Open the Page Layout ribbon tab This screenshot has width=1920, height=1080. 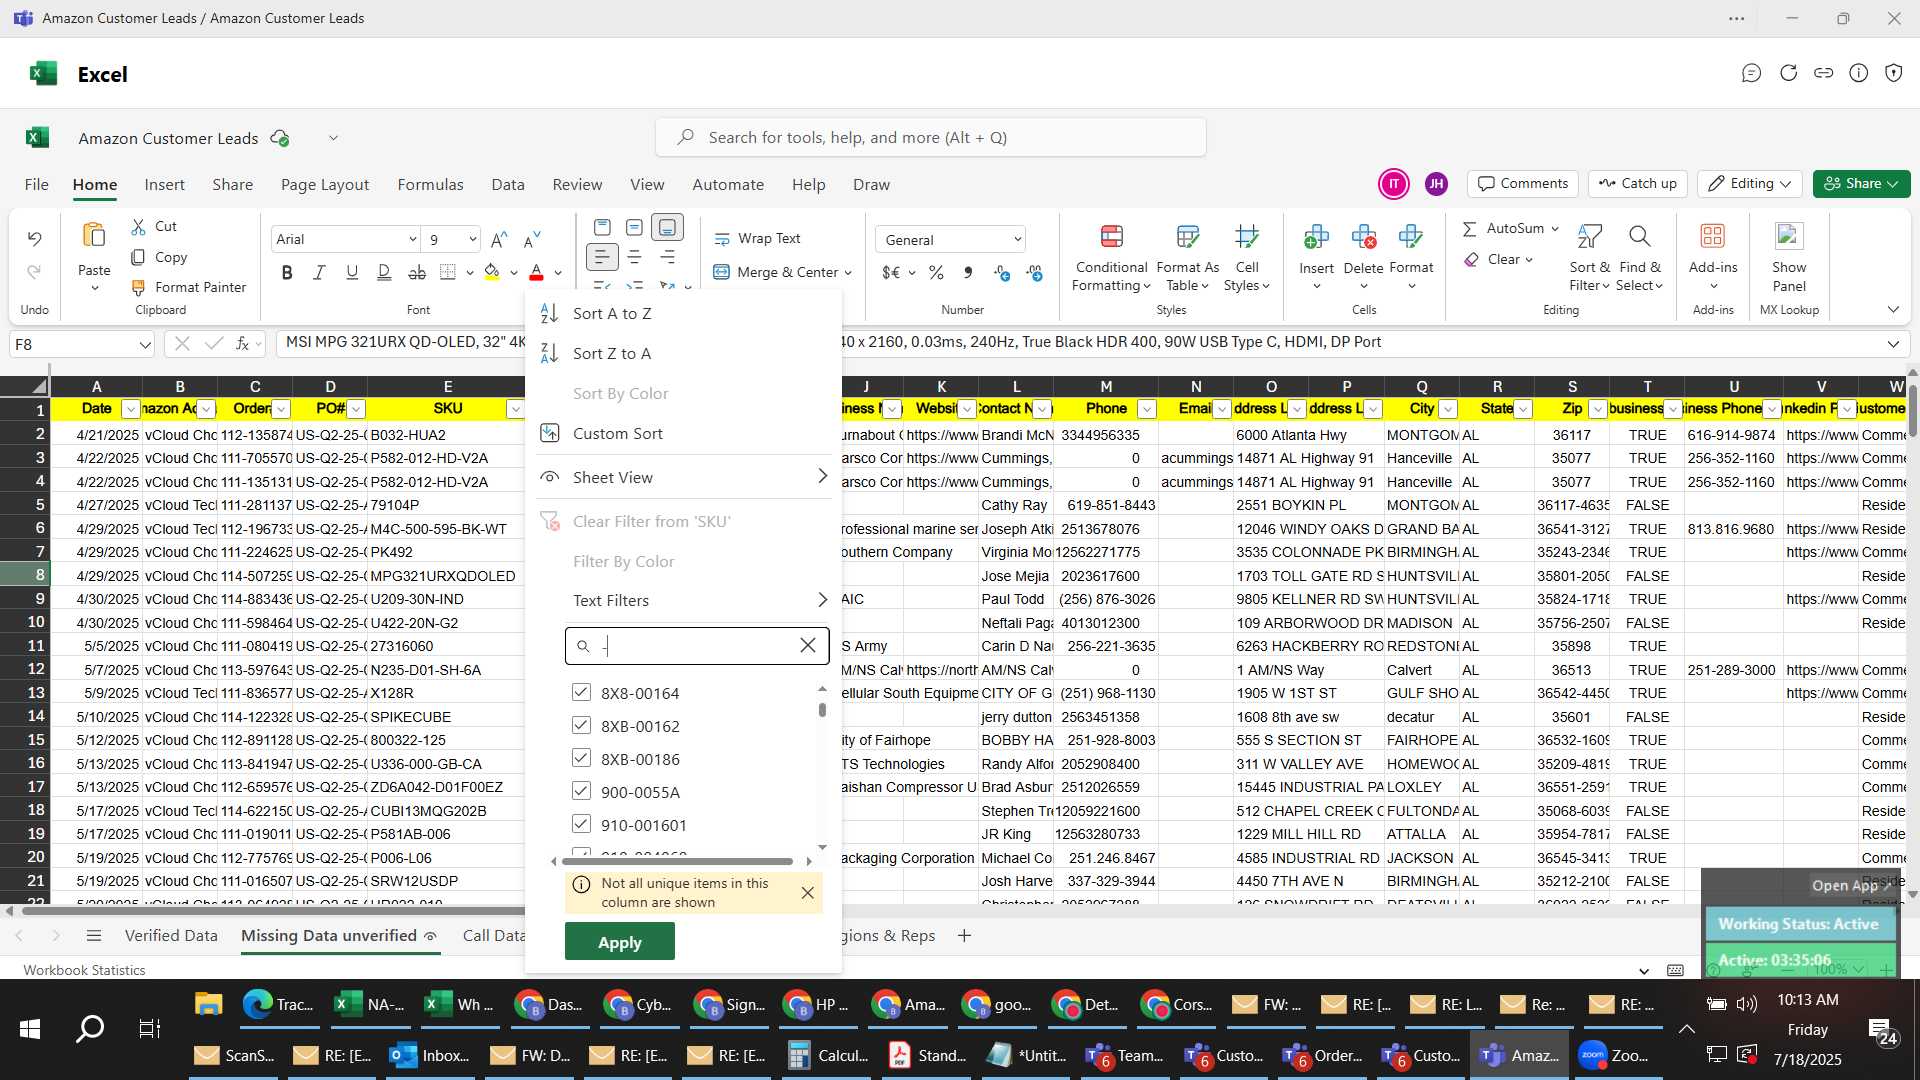click(x=325, y=185)
